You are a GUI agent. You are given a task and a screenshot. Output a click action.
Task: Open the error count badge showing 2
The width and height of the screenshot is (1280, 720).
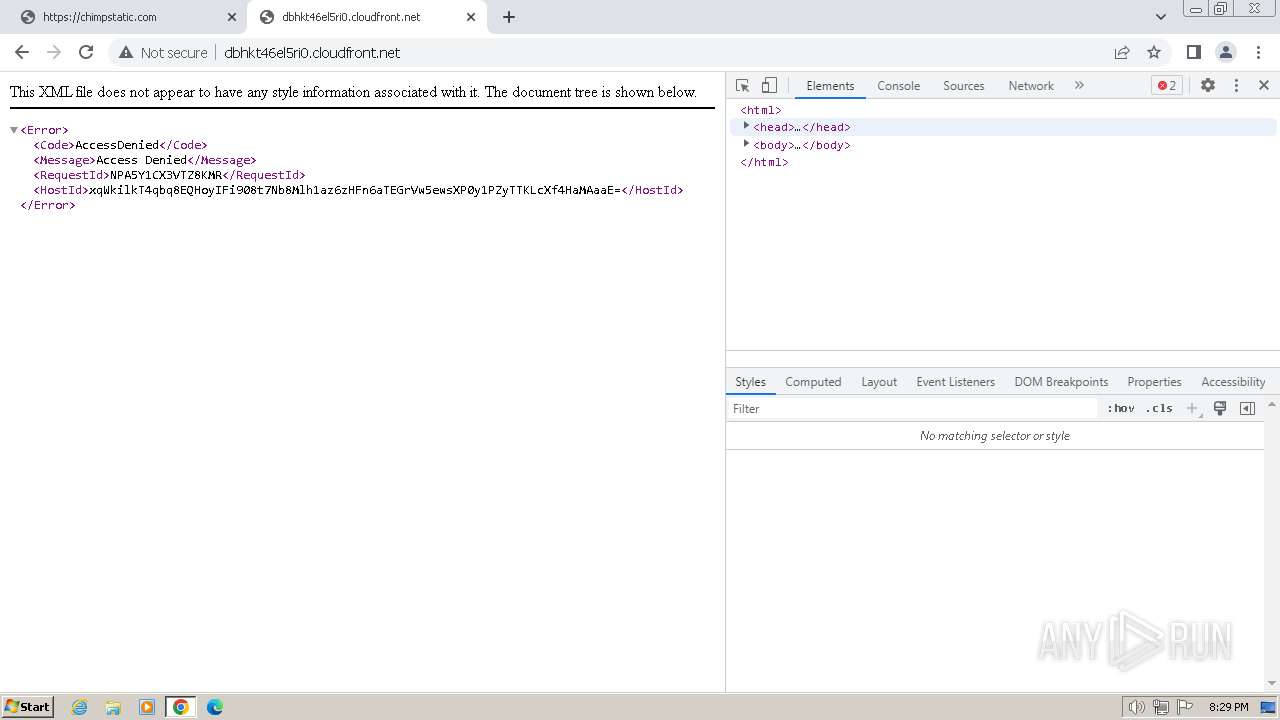1167,86
